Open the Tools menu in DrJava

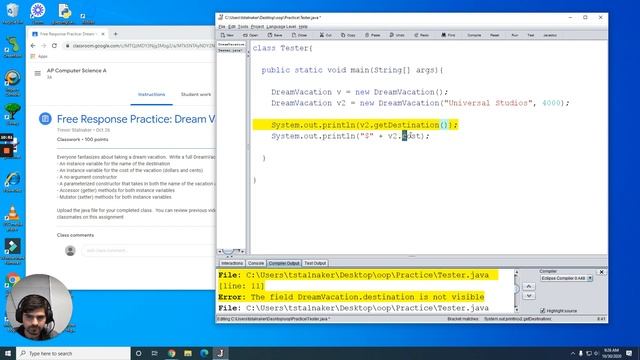[x=243, y=27]
